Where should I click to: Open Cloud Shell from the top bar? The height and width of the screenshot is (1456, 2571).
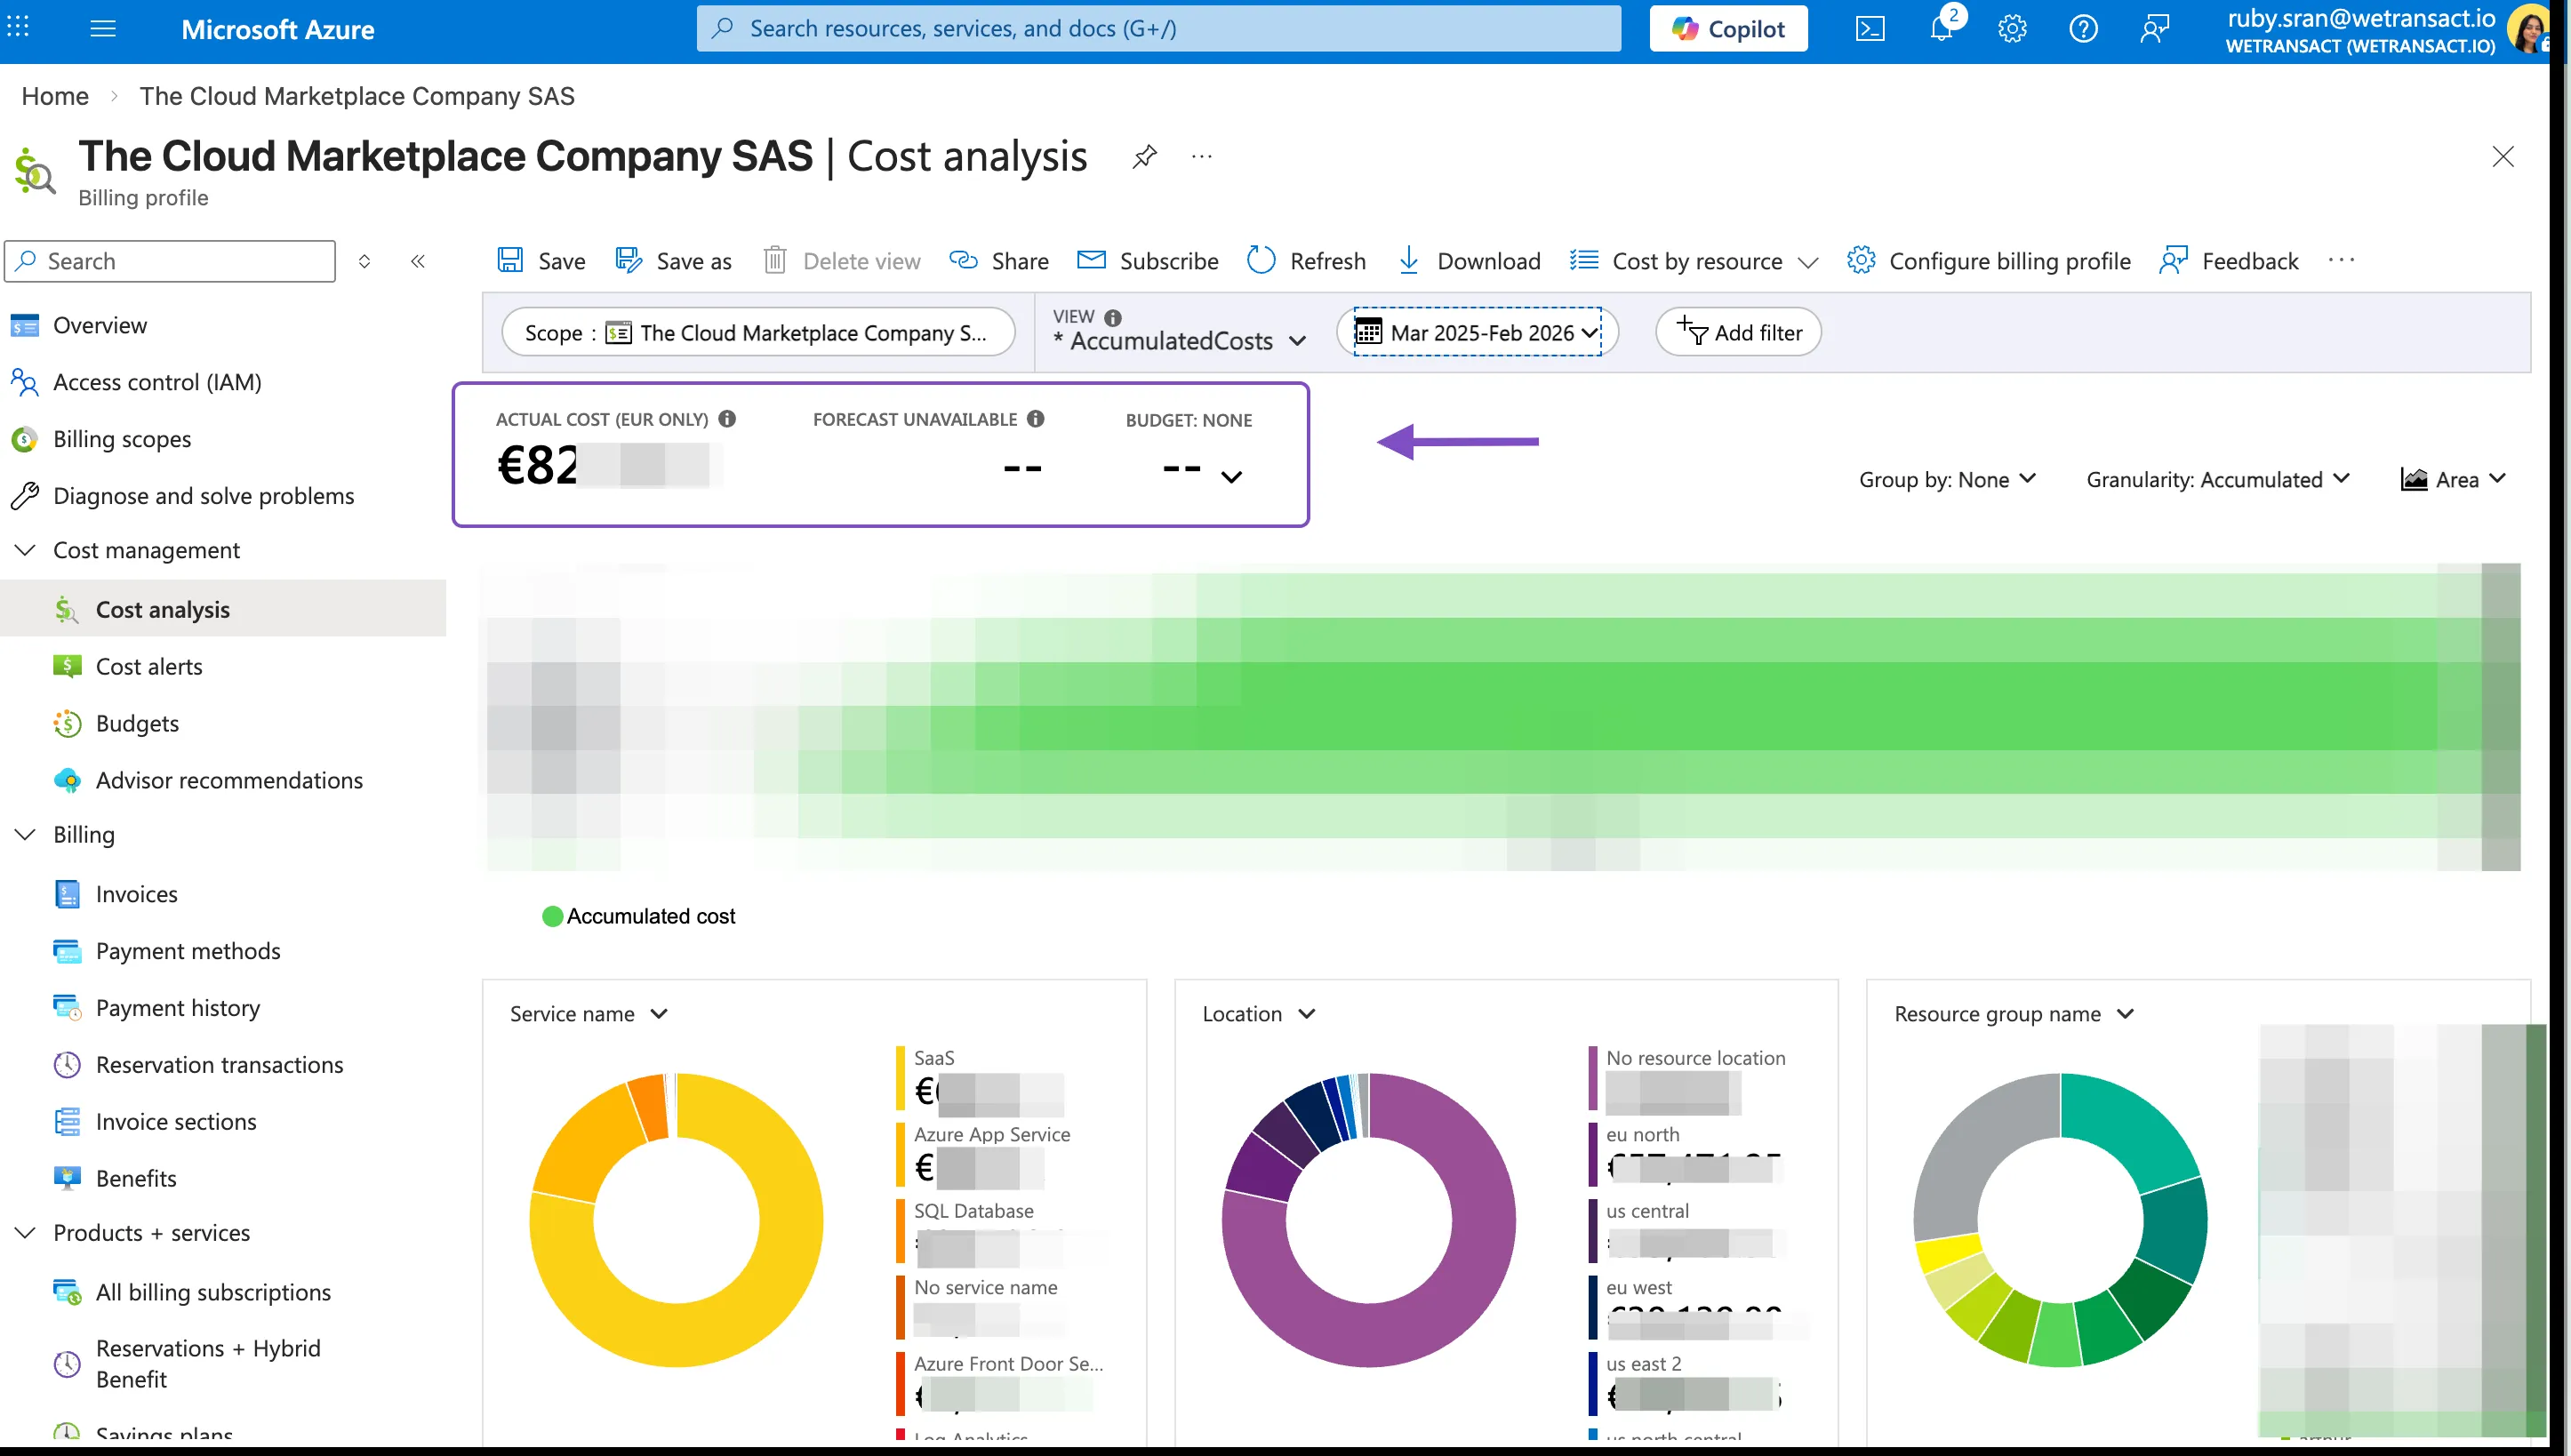[x=1870, y=29]
